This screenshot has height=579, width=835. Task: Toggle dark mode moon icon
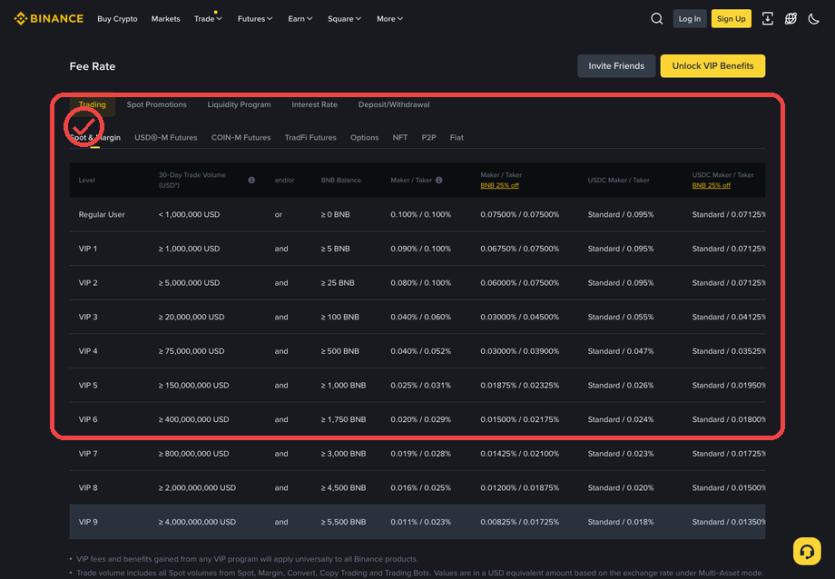click(x=813, y=19)
